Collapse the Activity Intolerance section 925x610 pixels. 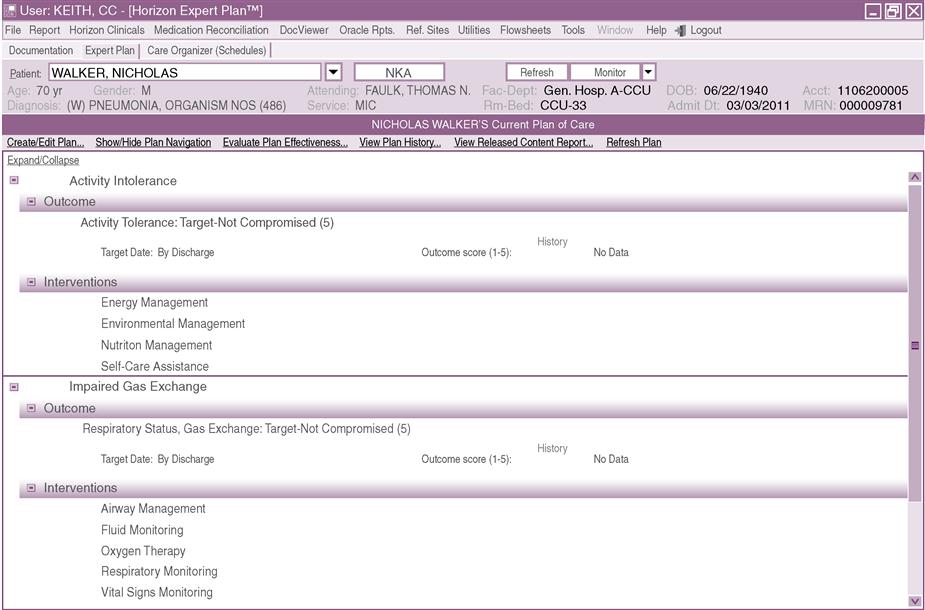(14, 181)
